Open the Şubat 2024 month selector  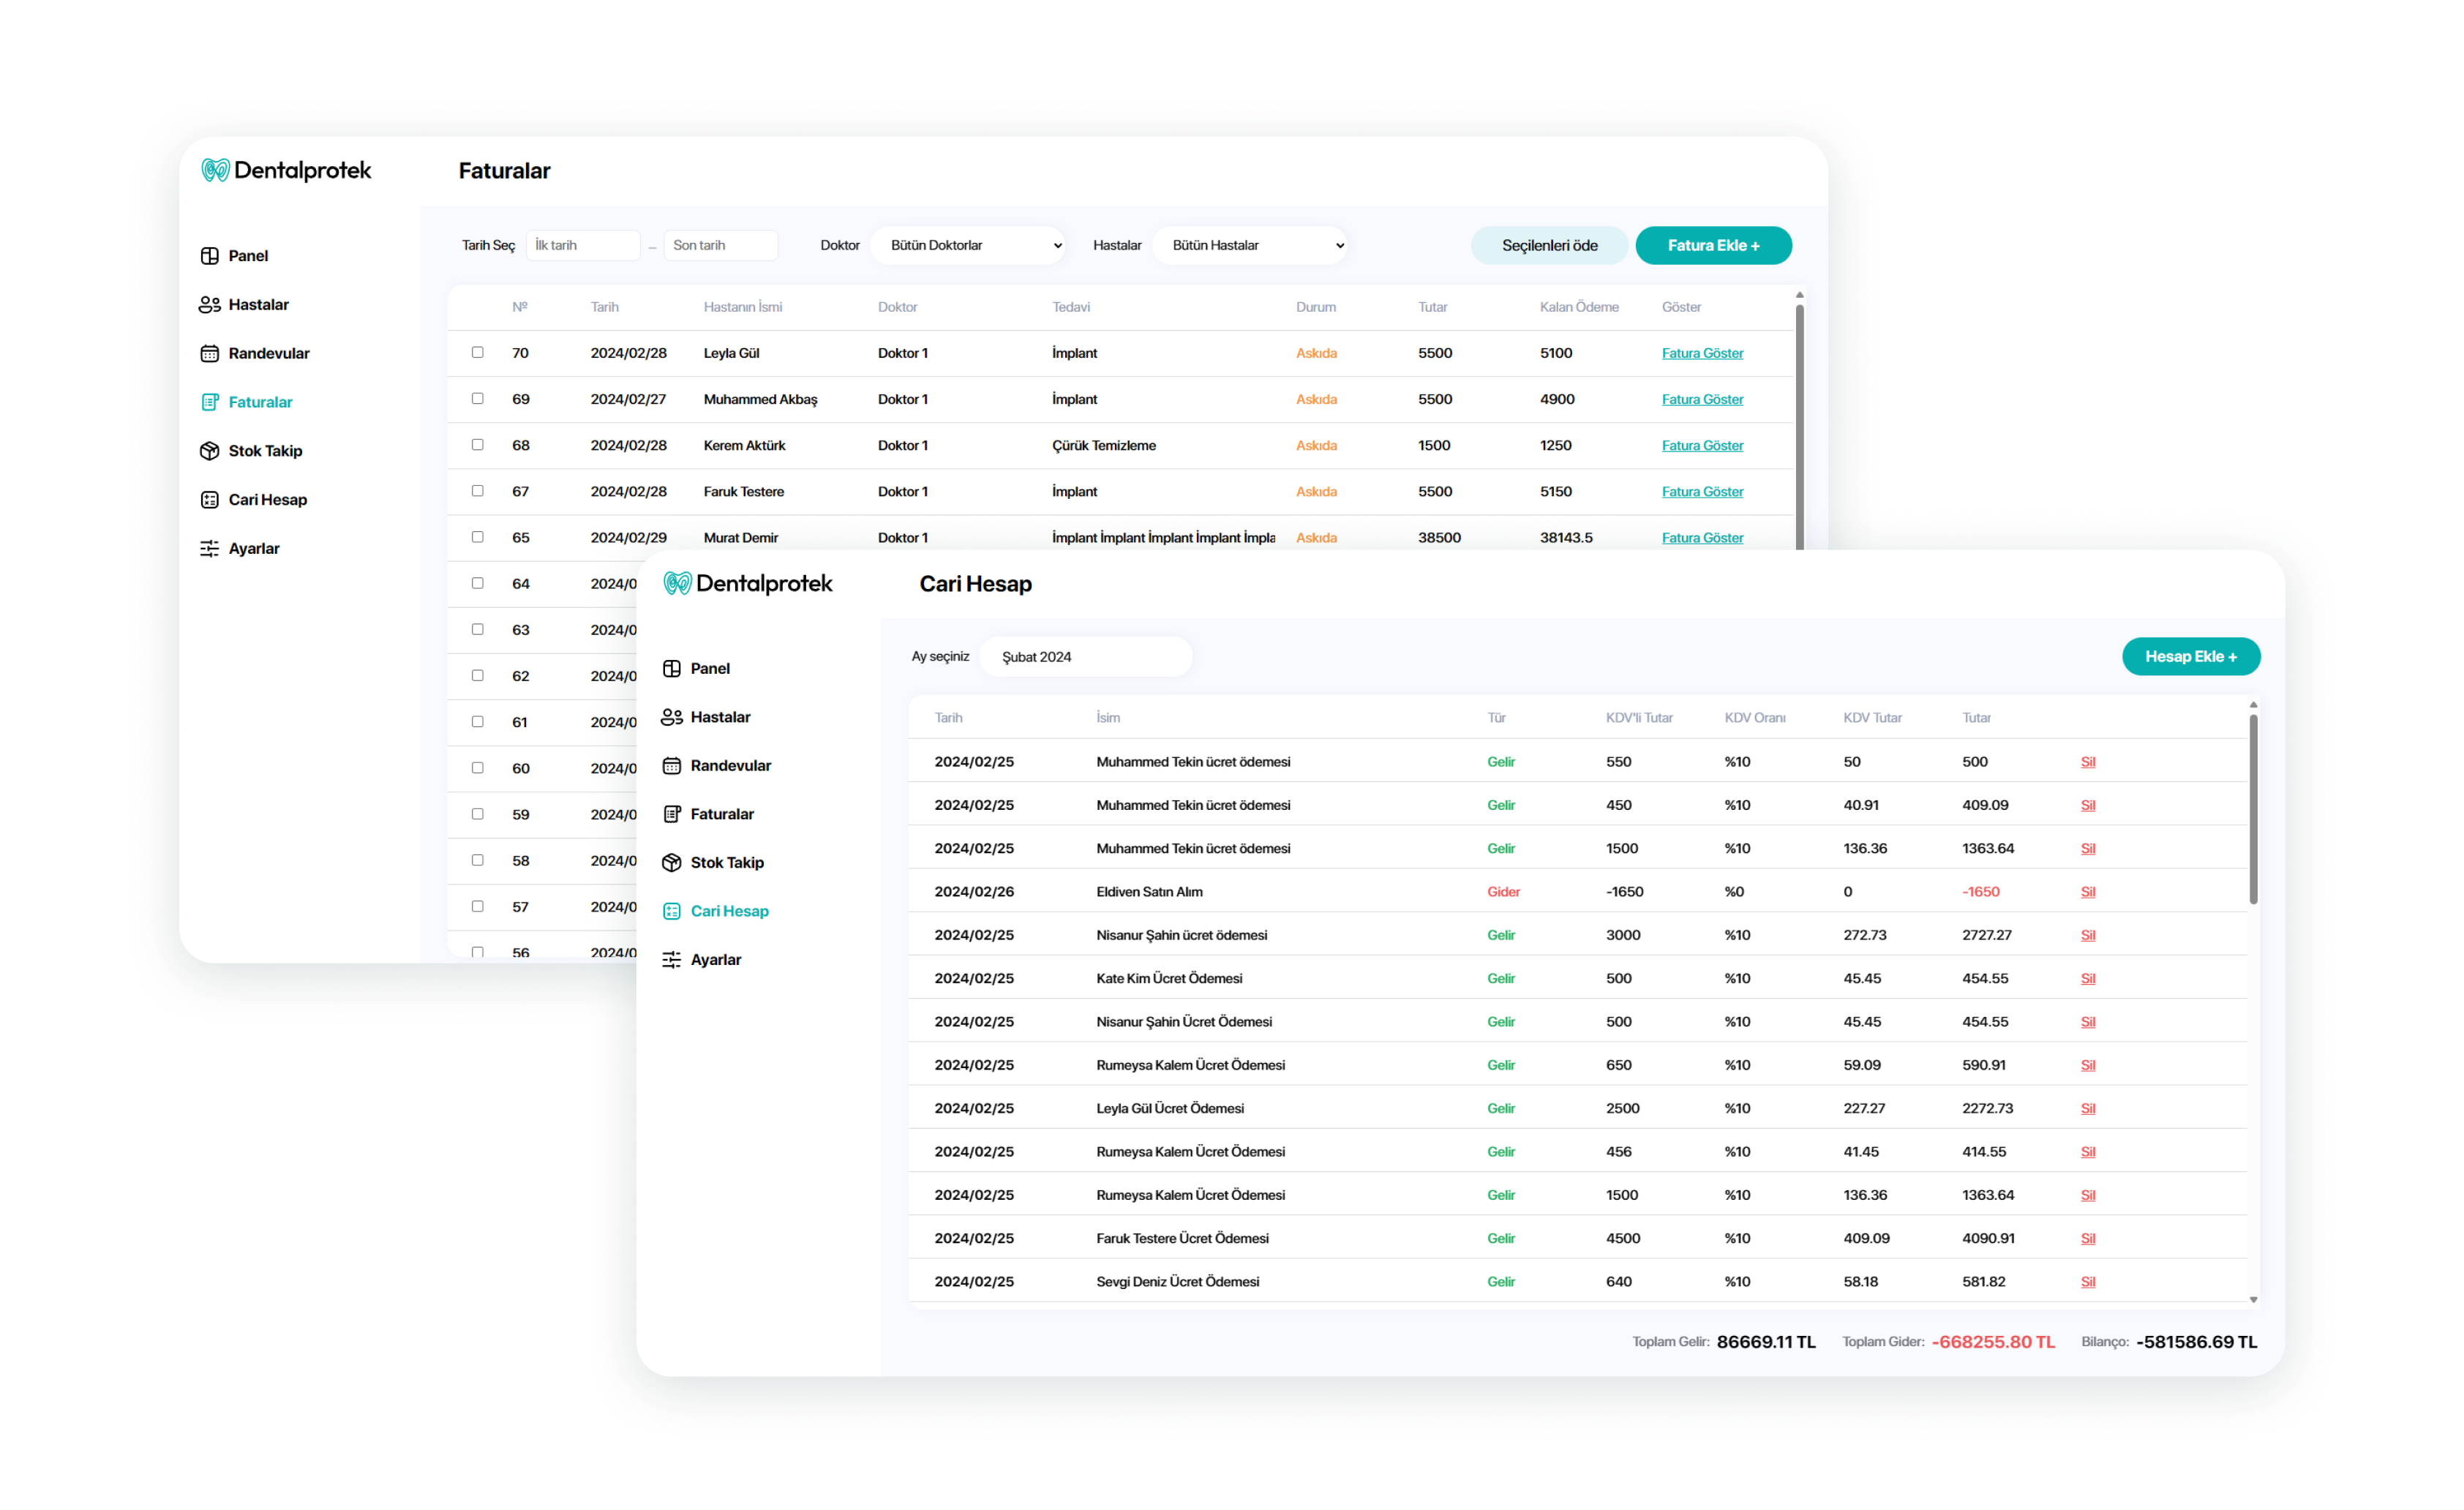click(x=1085, y=657)
